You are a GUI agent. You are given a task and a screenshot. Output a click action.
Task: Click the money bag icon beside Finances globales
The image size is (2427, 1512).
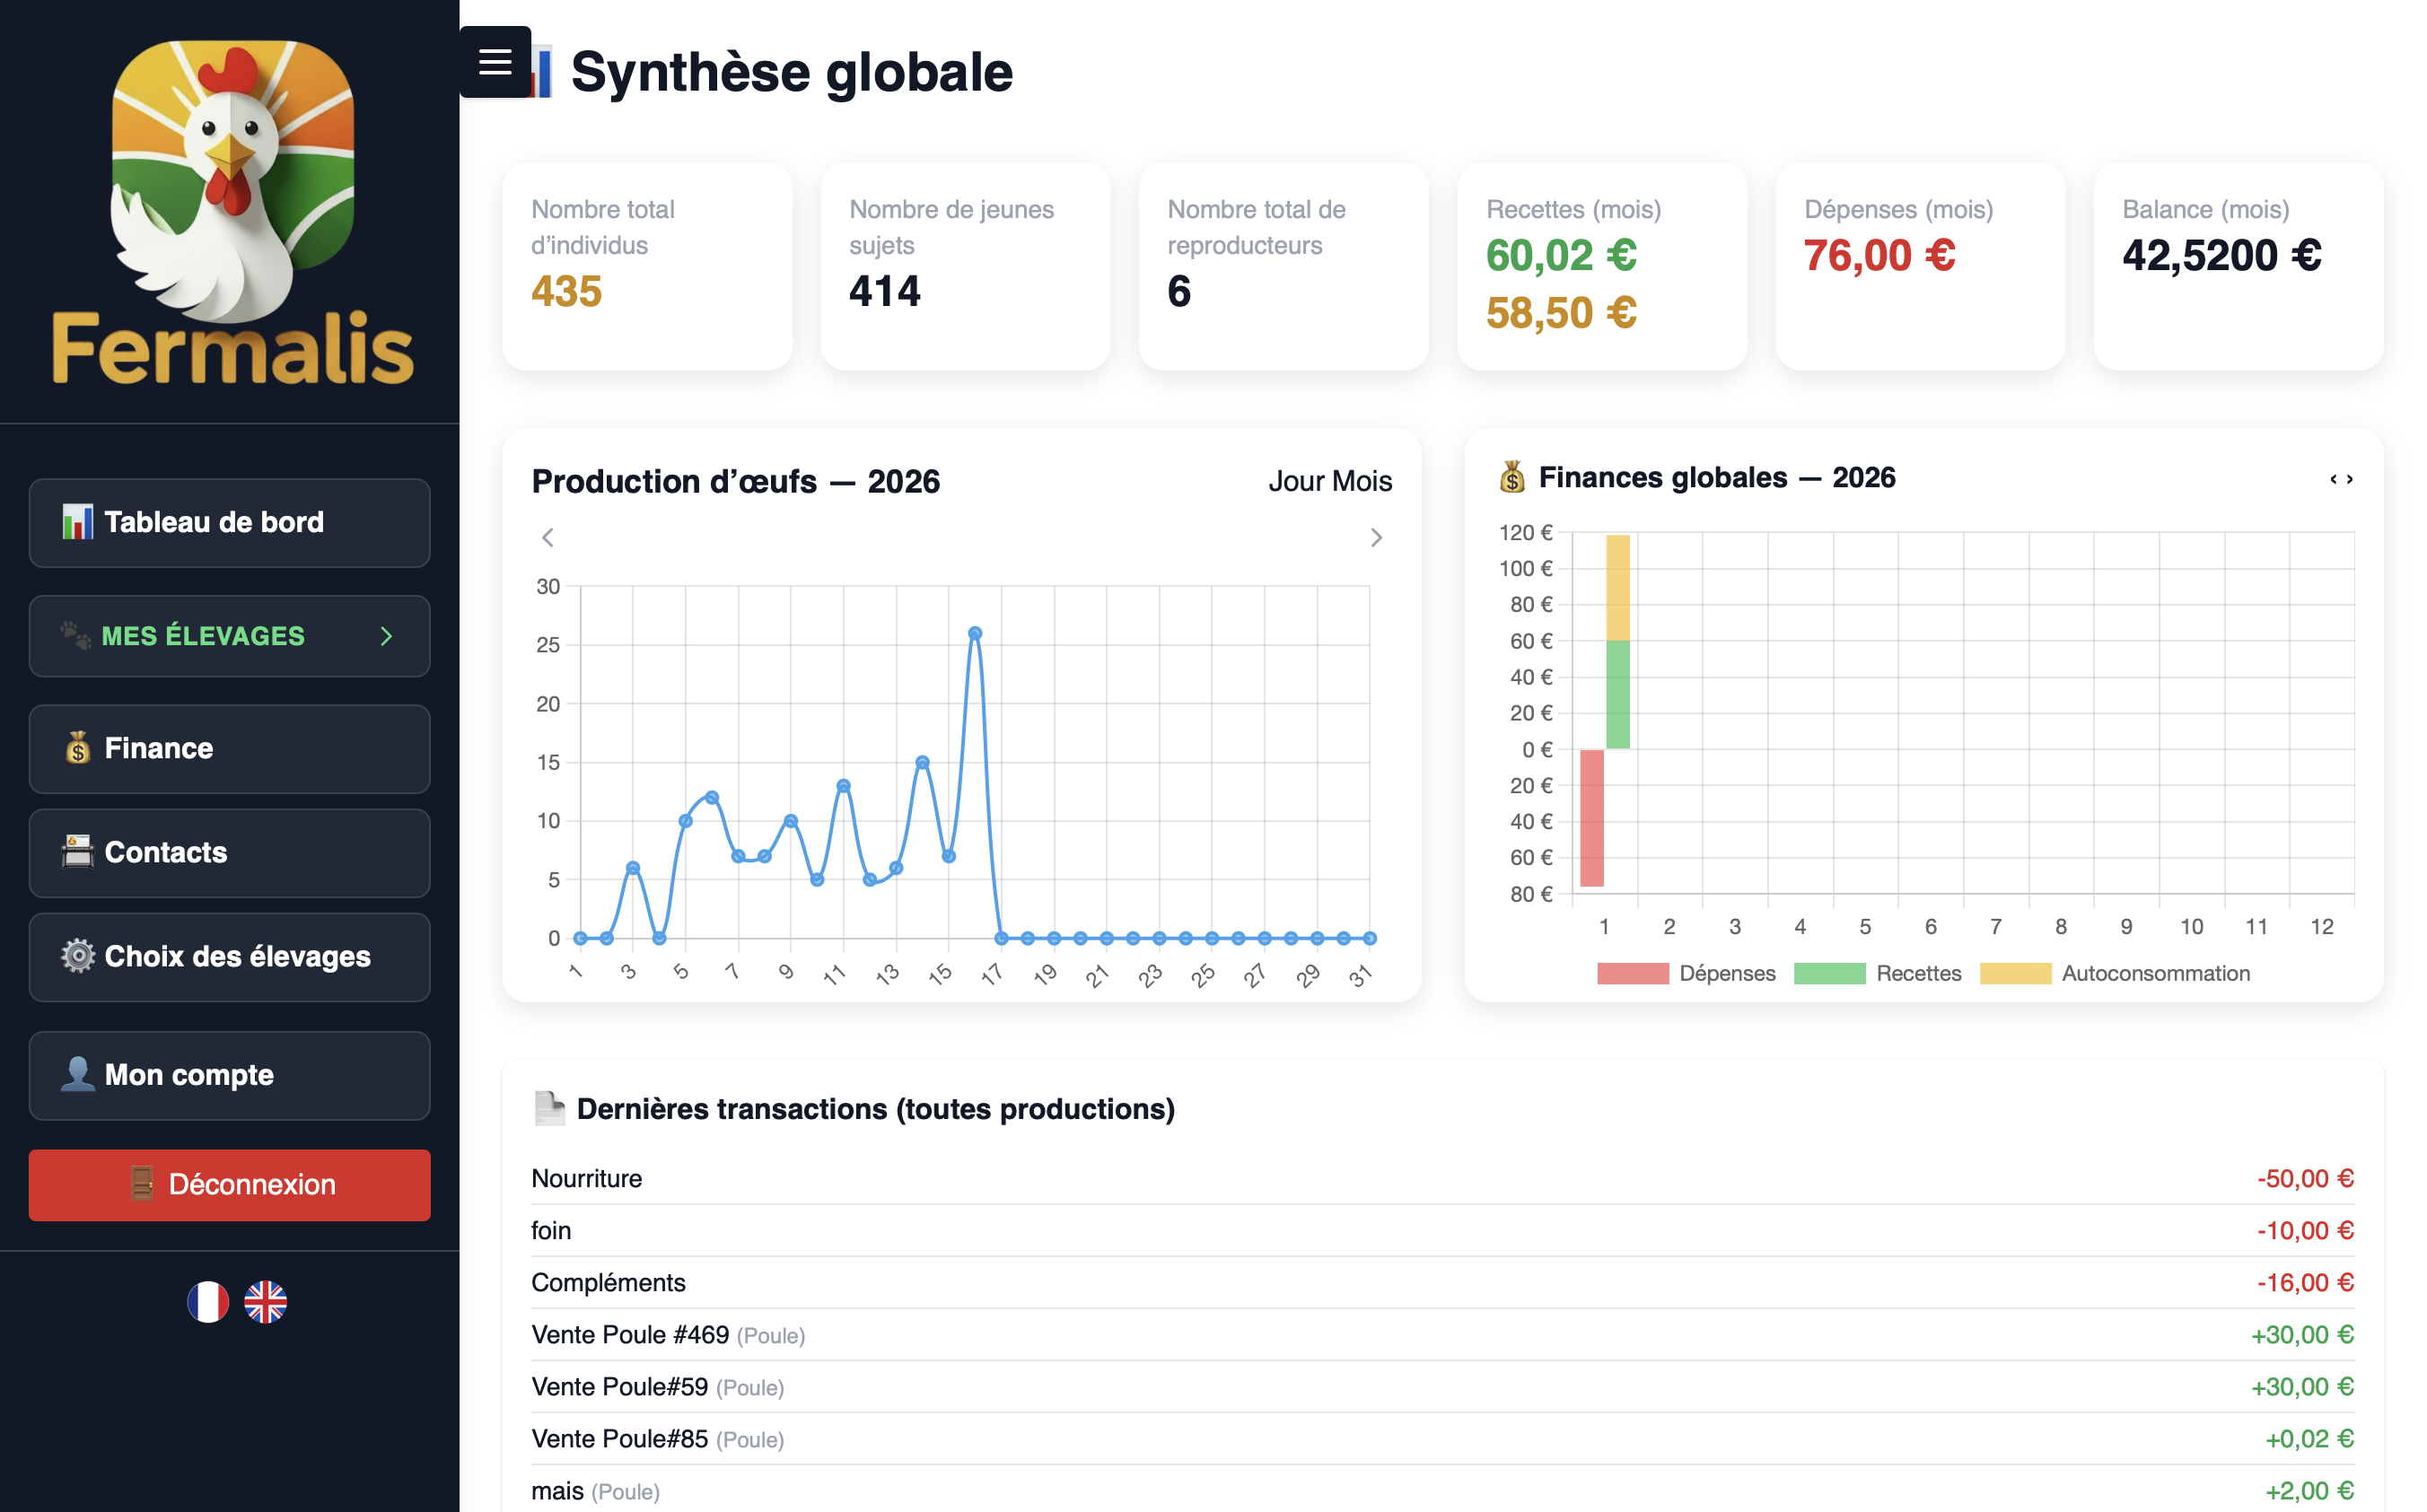1513,478
